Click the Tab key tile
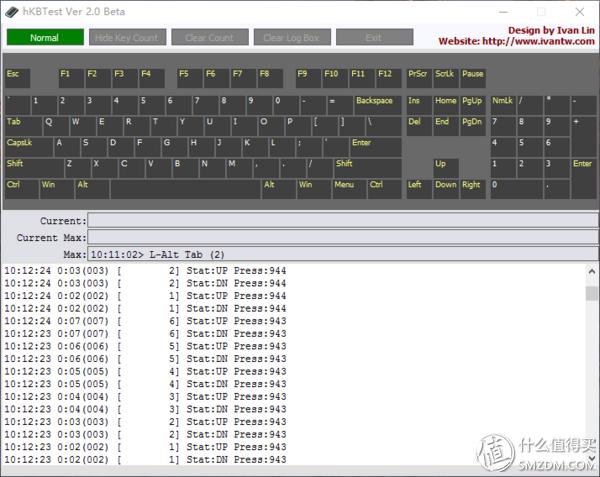Image resolution: width=600 pixels, height=477 pixels. pyautogui.click(x=23, y=126)
